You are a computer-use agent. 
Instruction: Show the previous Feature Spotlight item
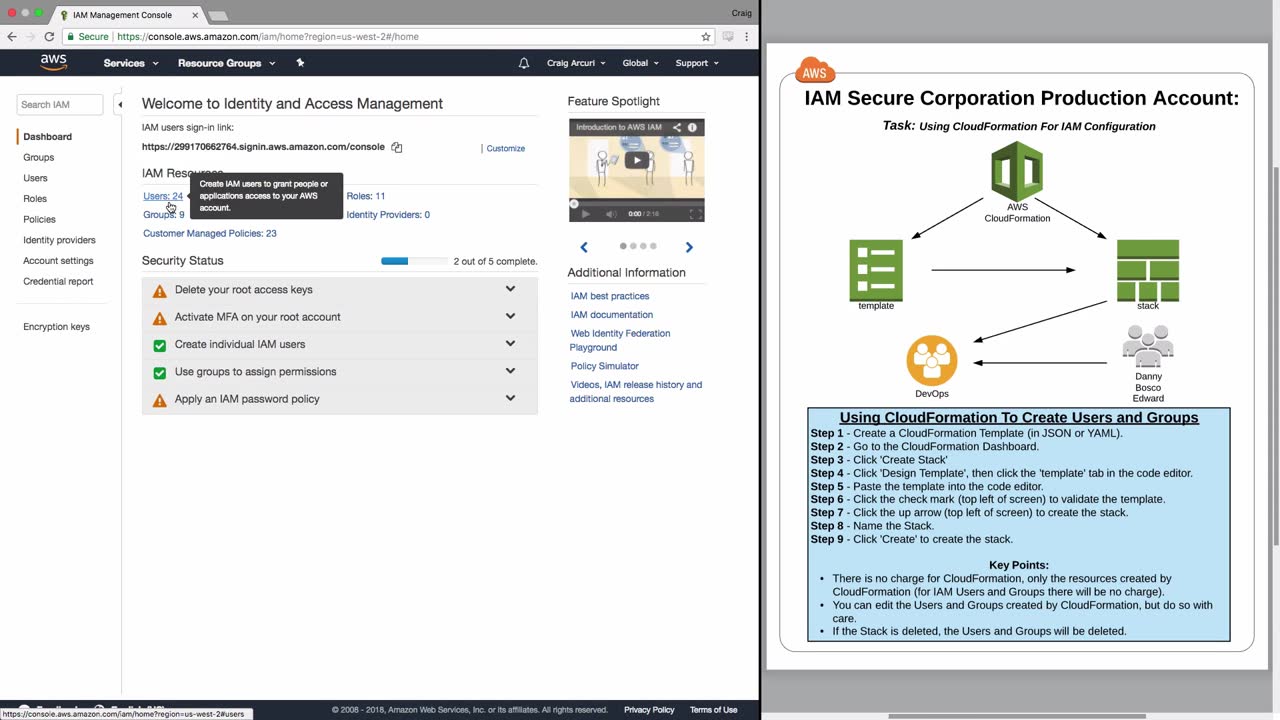click(584, 247)
